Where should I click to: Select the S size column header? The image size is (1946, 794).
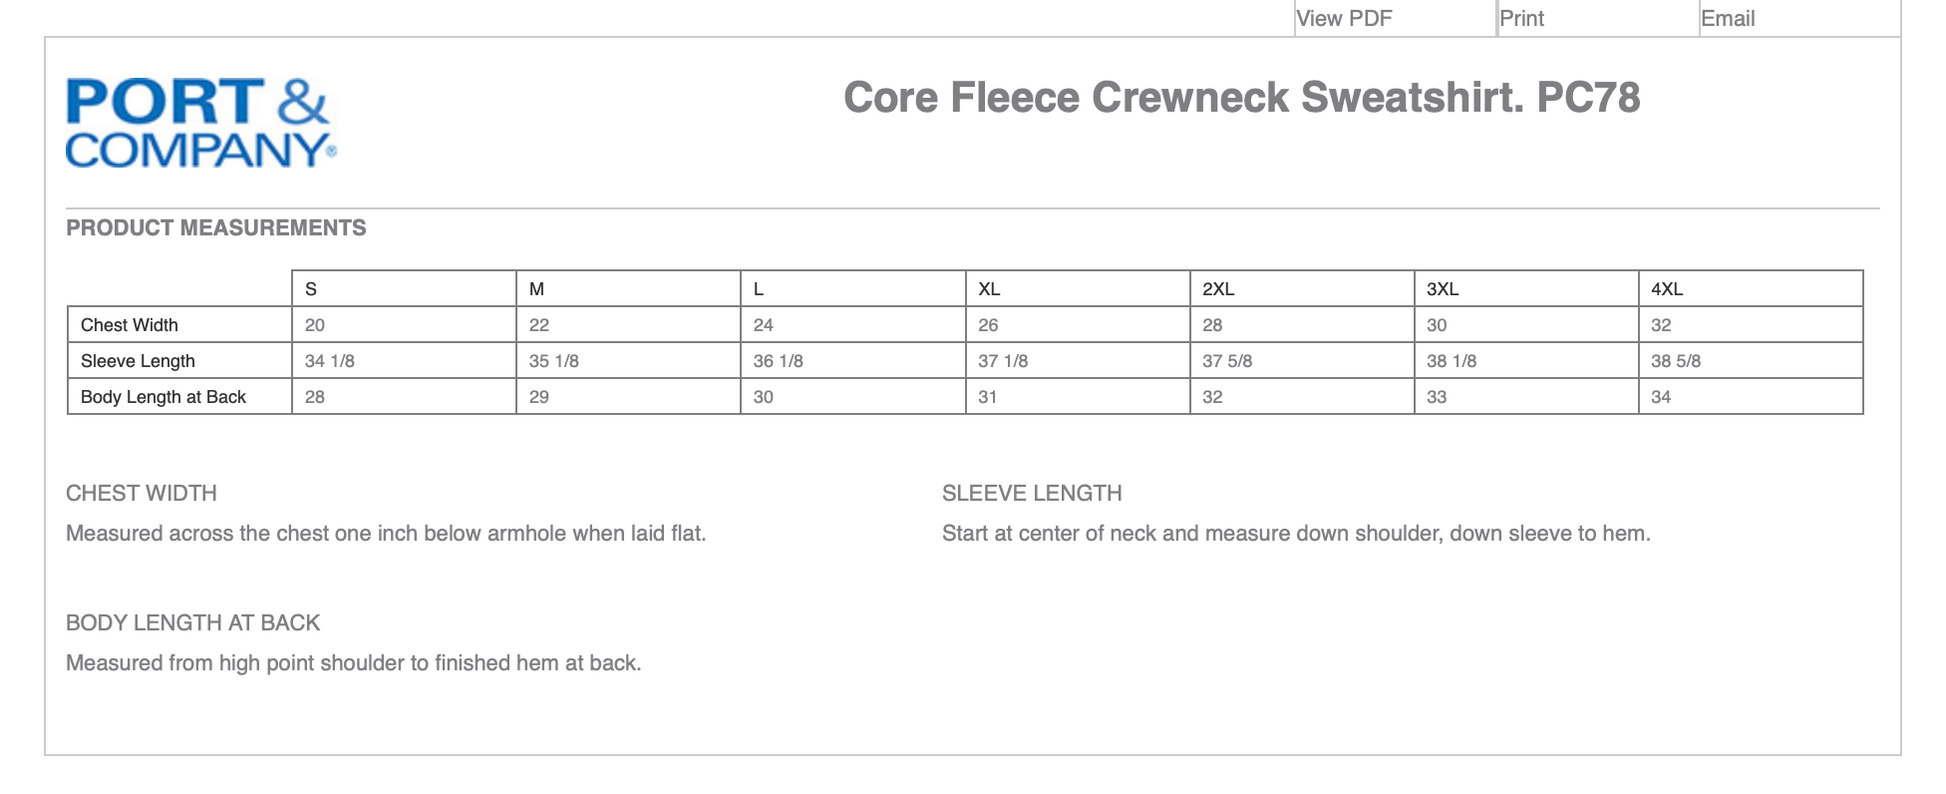tap(311, 289)
